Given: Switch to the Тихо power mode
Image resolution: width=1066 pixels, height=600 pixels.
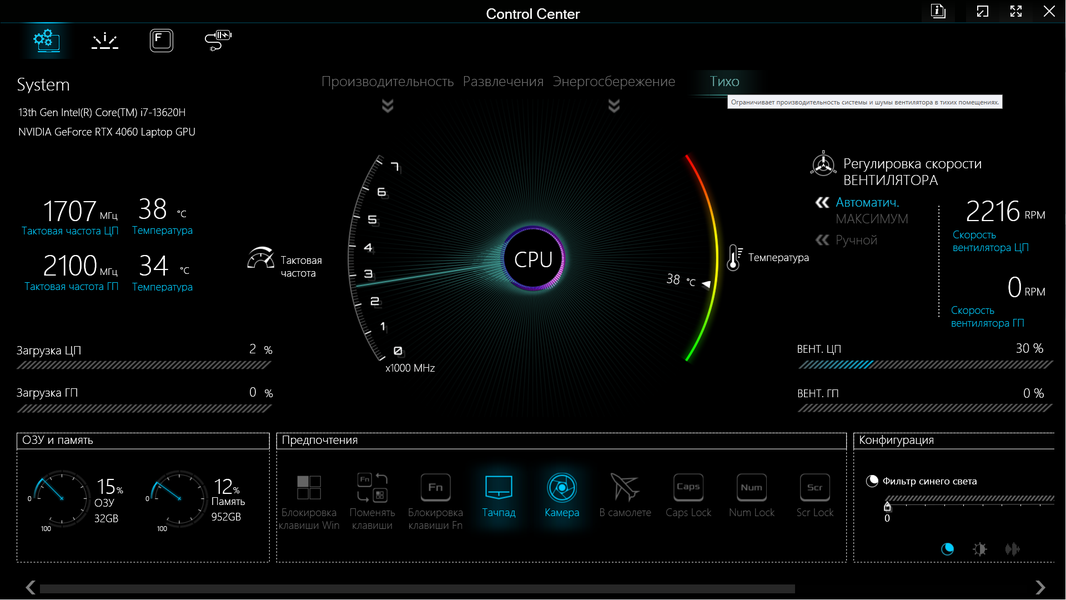Looking at the screenshot, I should pyautogui.click(x=724, y=82).
